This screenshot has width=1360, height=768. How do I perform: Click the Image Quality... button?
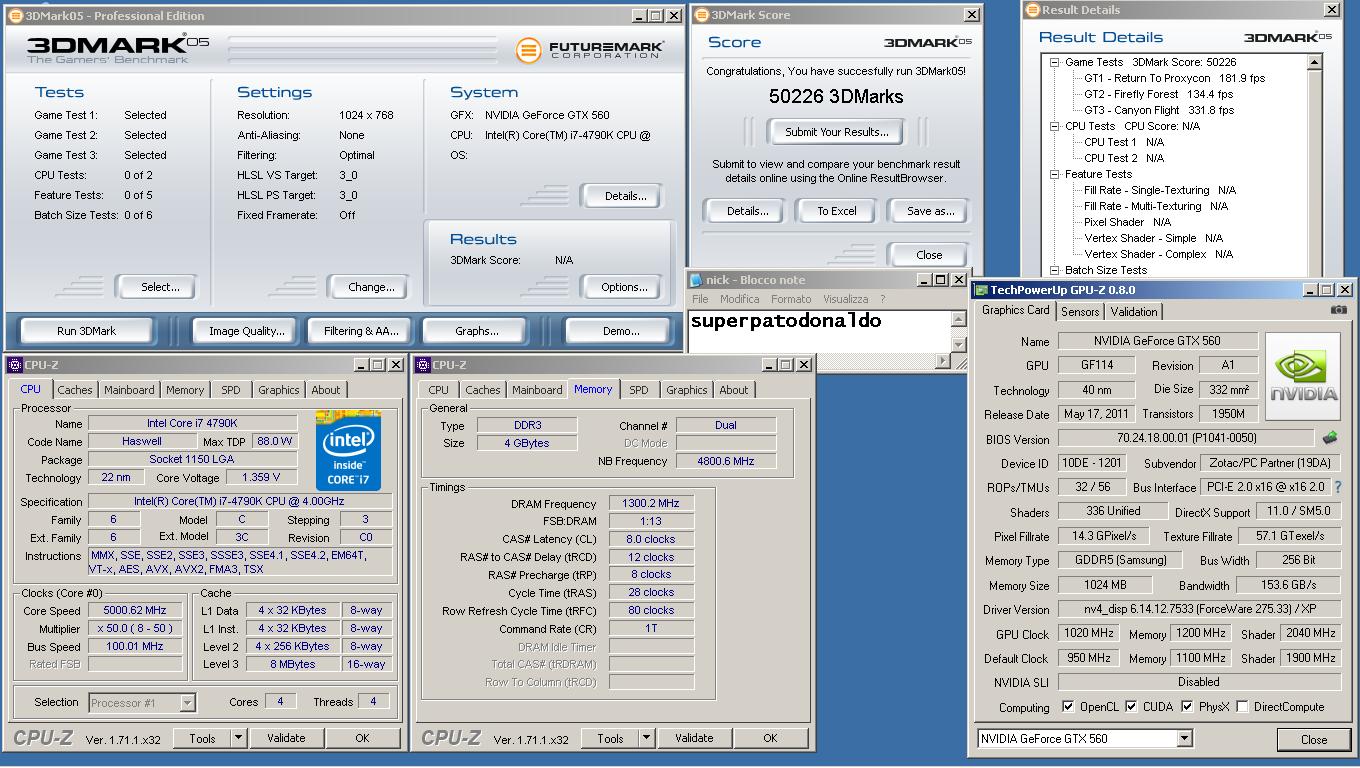point(247,331)
